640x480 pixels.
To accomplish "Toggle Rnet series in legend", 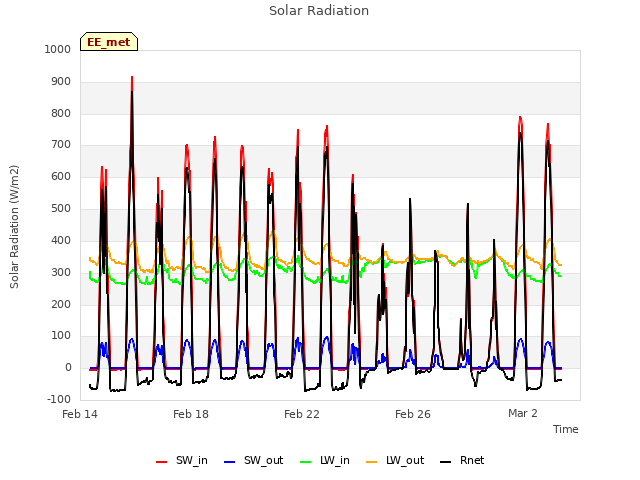I will (x=462, y=461).
